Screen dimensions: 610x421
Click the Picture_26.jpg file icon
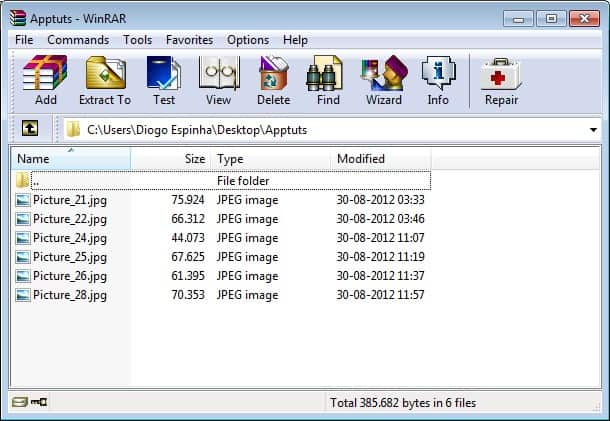point(23,276)
